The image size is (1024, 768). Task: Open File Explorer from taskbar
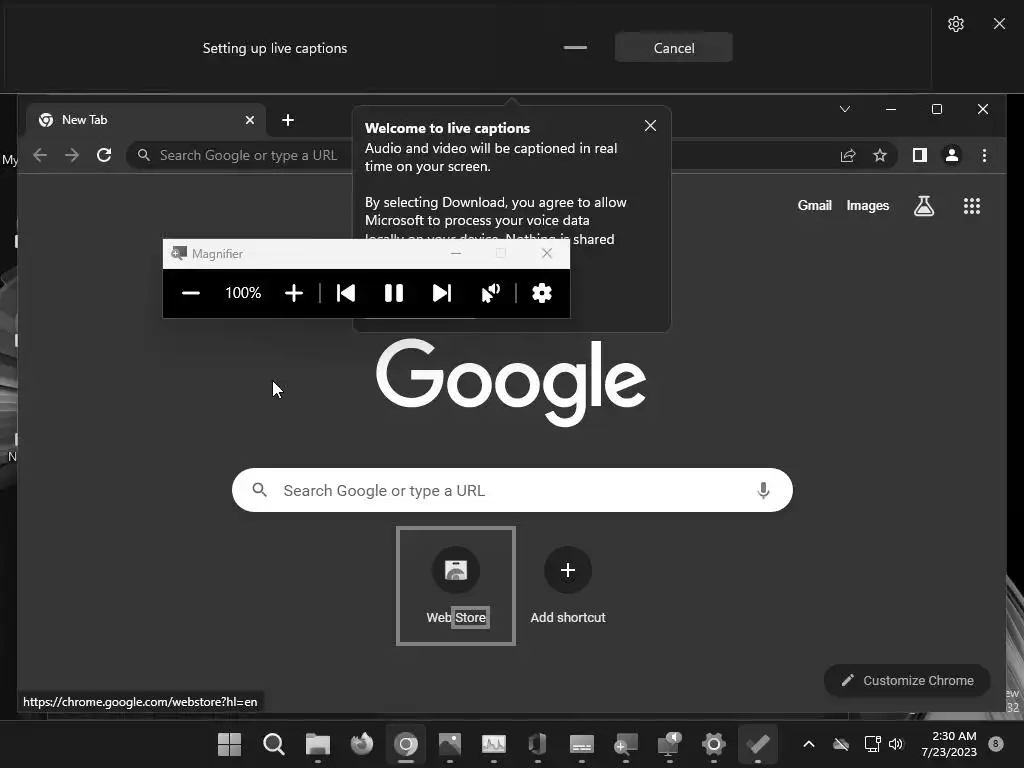(317, 744)
